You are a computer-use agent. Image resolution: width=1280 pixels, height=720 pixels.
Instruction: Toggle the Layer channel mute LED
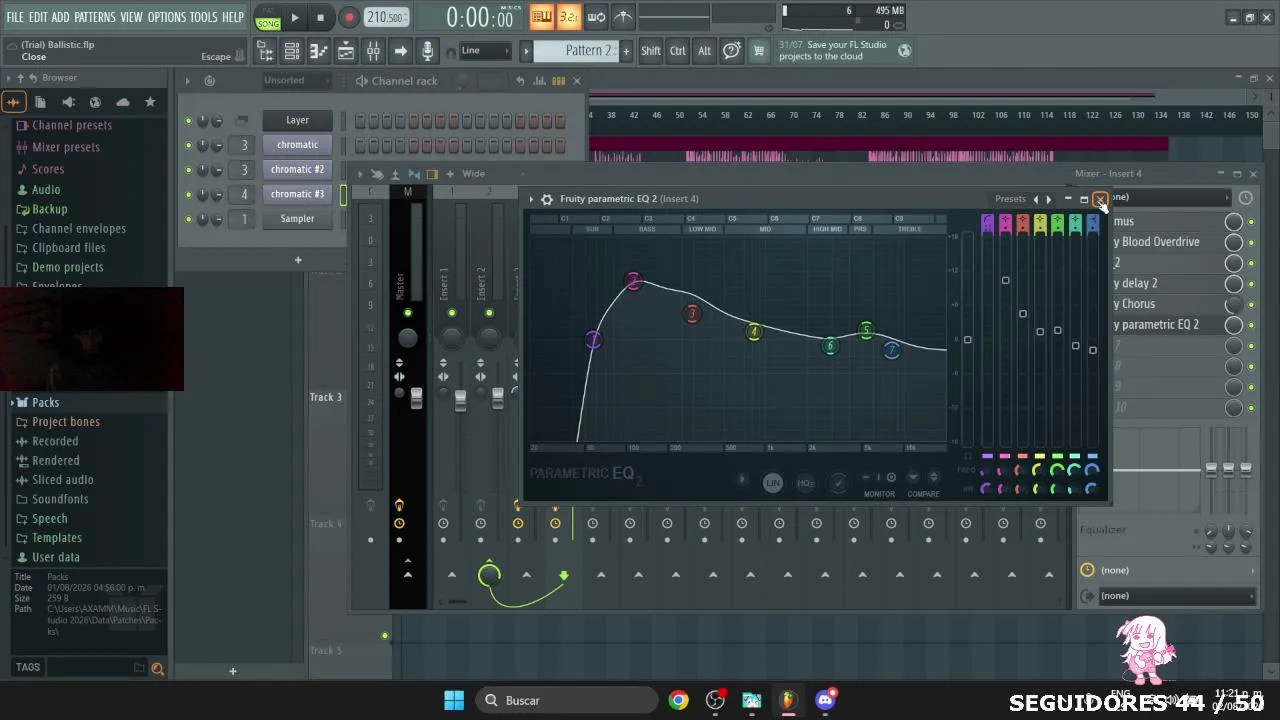[188, 121]
